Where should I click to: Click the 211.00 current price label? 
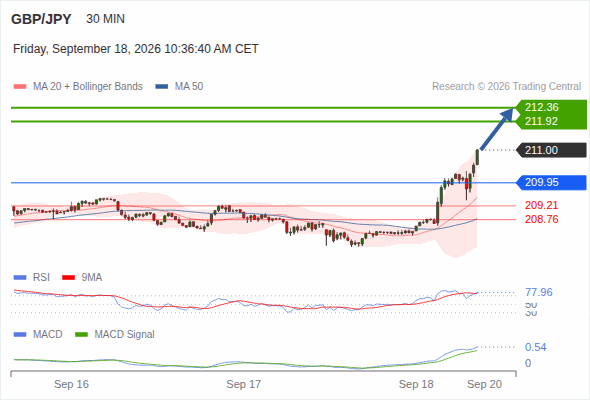(x=542, y=150)
